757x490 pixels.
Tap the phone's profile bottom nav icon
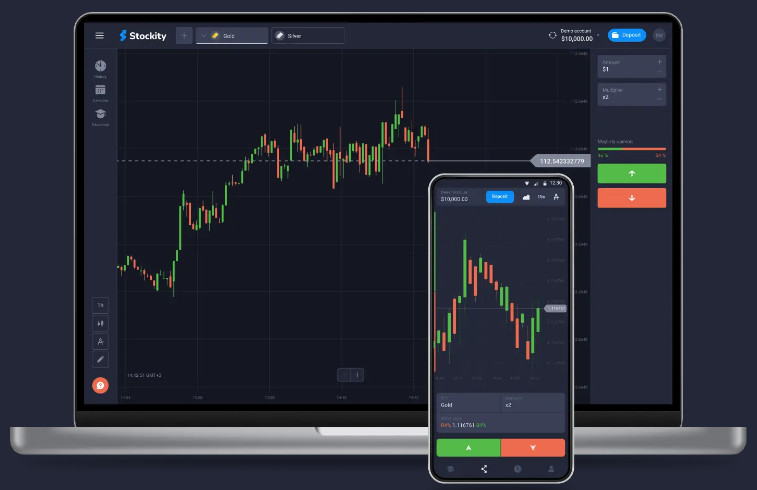pyautogui.click(x=550, y=469)
